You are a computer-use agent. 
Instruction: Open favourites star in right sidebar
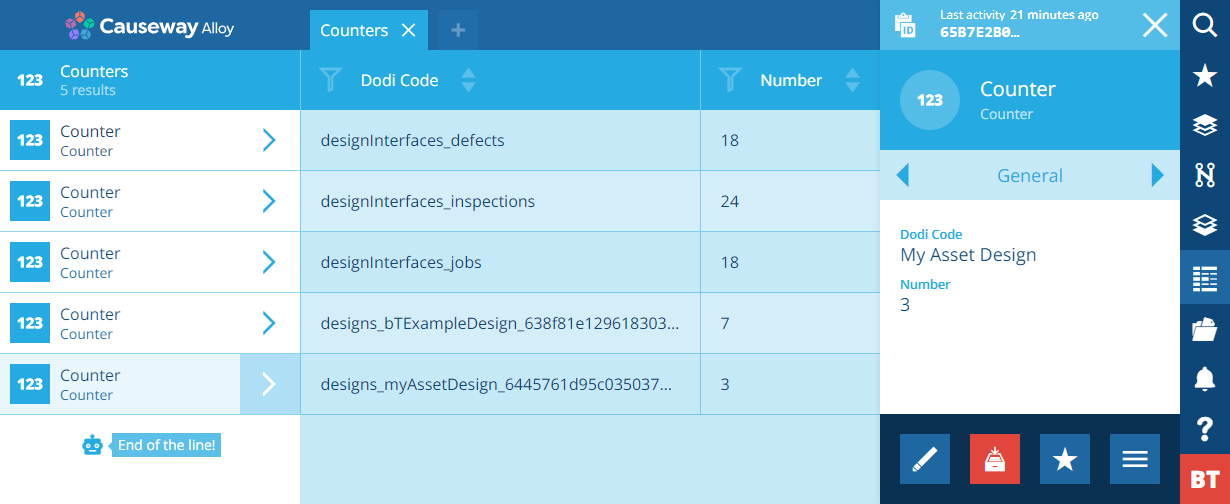[1205, 76]
